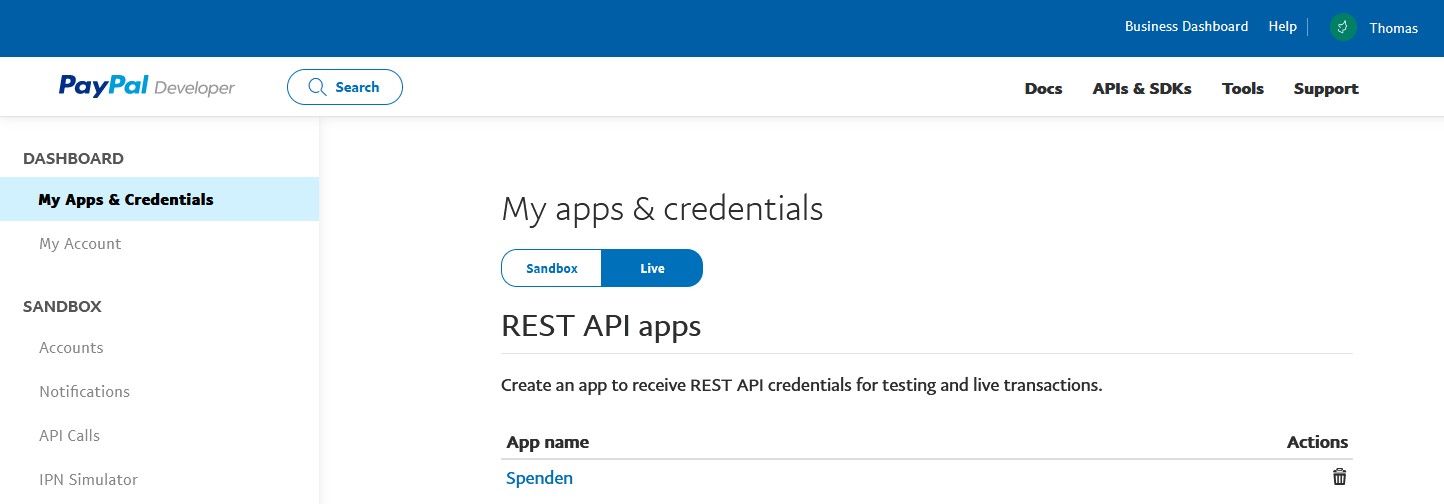Open the Help link in top bar
Image resolution: width=1444 pixels, height=504 pixels.
(x=1282, y=27)
